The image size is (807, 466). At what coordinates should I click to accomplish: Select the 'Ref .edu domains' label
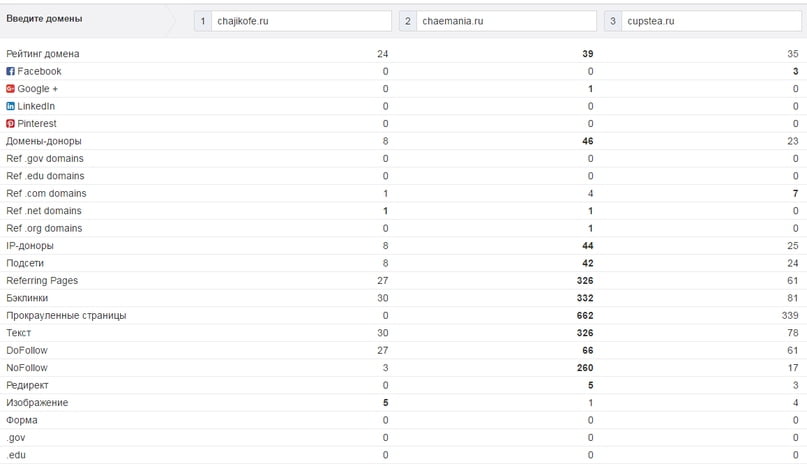click(45, 176)
